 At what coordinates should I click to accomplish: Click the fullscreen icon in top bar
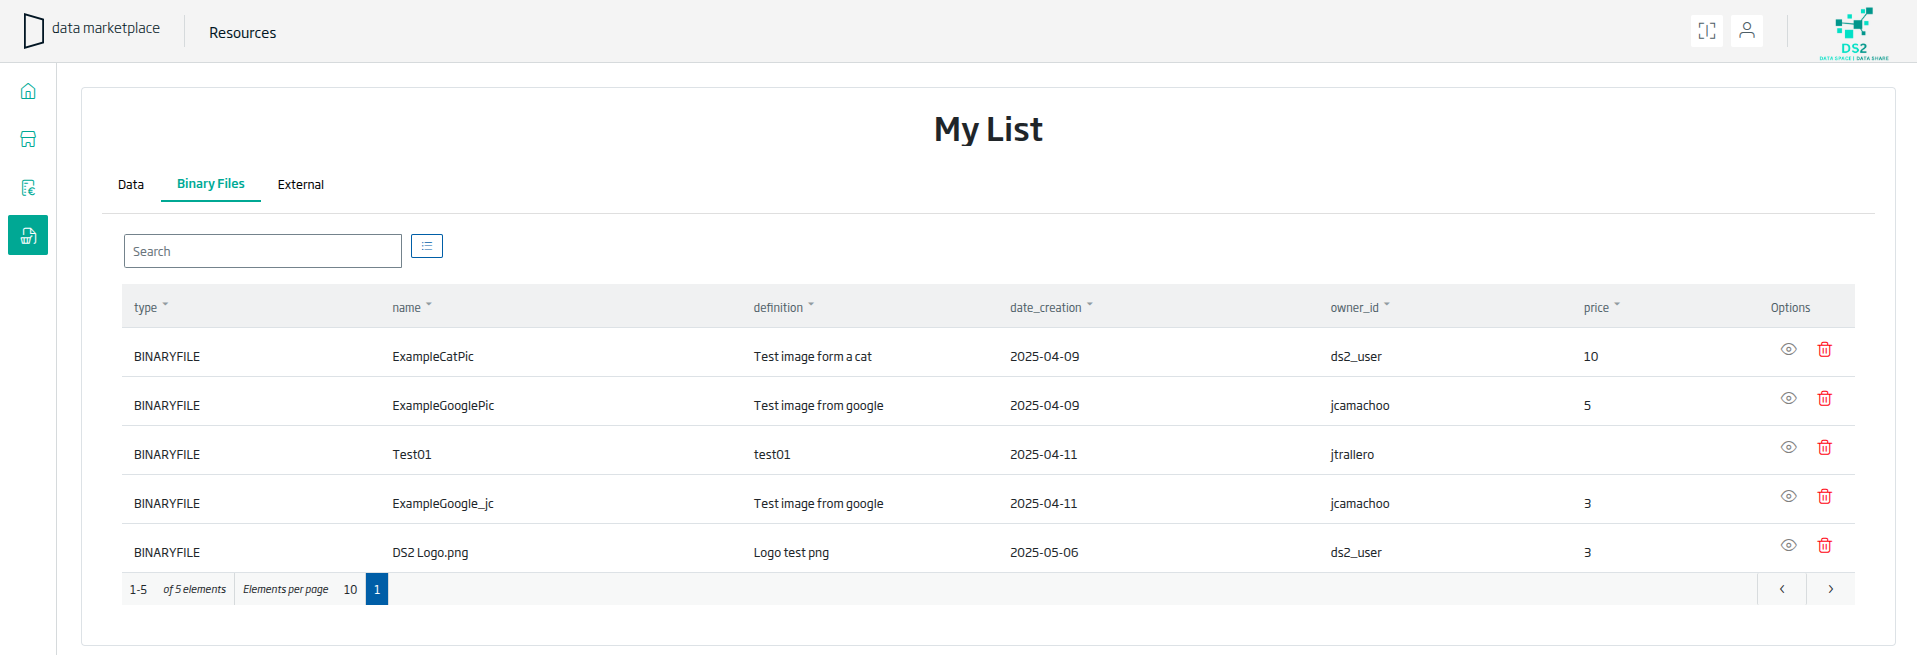1706,31
